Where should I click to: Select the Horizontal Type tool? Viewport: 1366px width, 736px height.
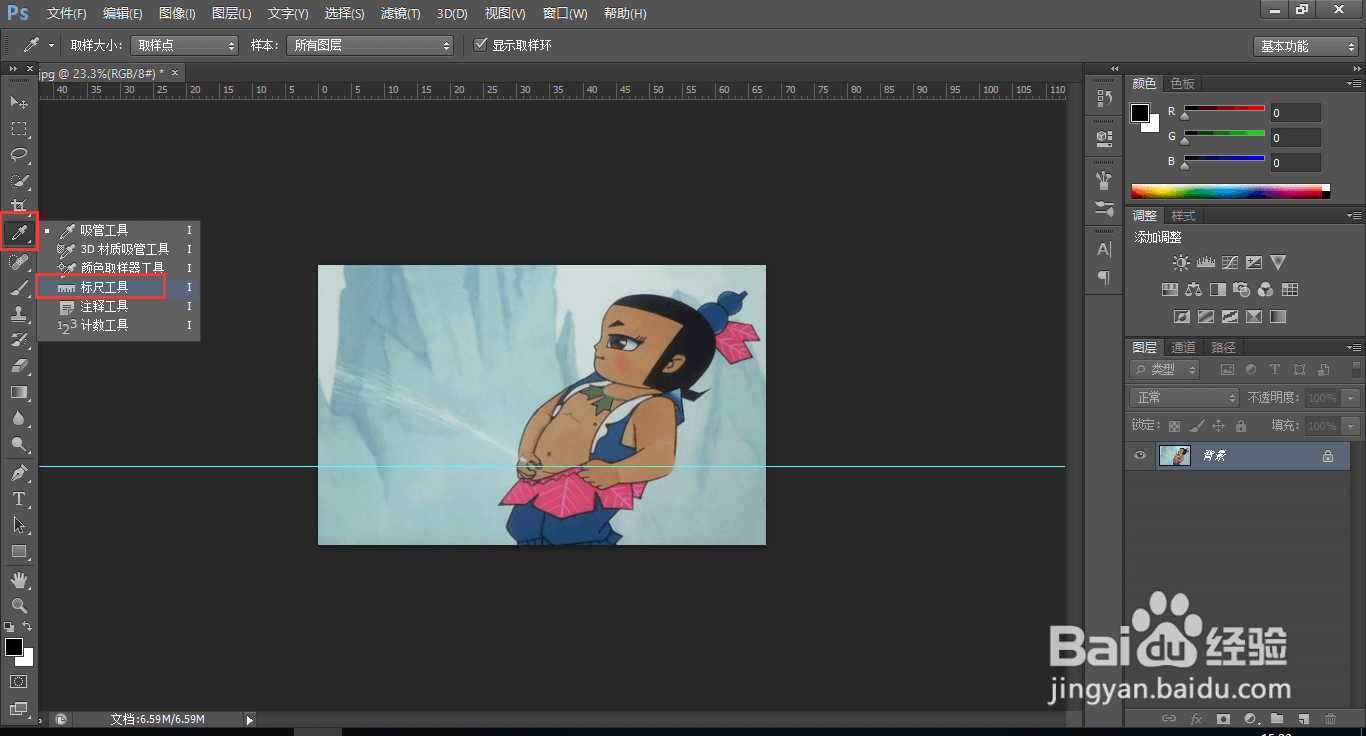pos(19,498)
